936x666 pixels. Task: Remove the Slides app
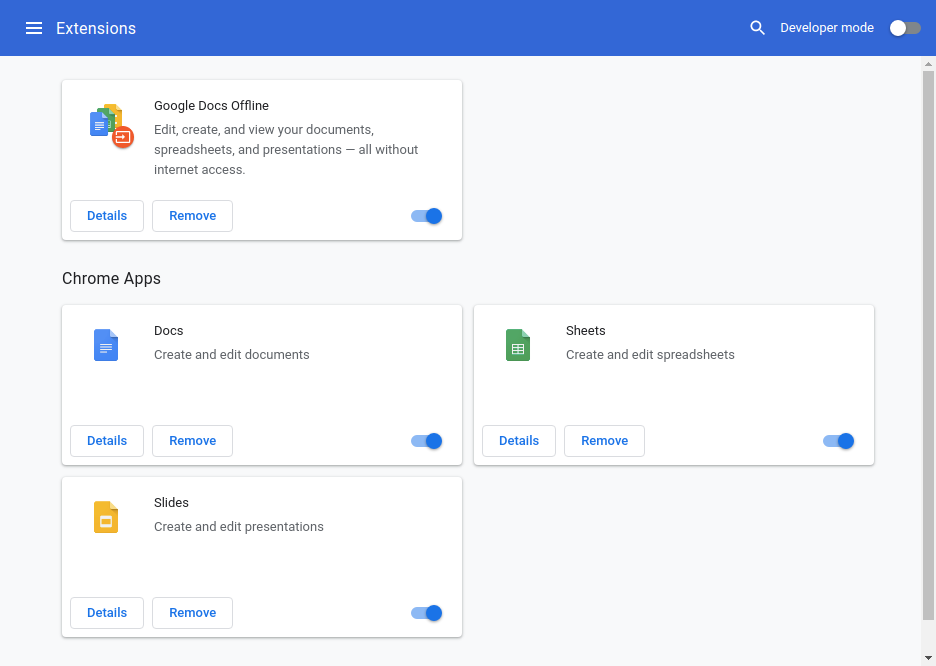[x=192, y=613]
